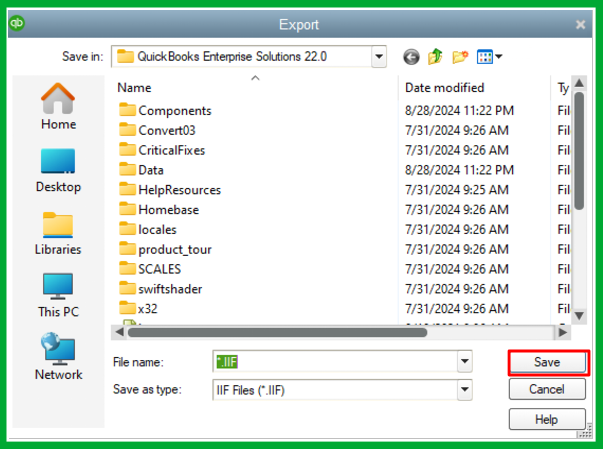Open Desktop in the places sidebar
Viewport: 603px width, 449px height.
point(58,170)
